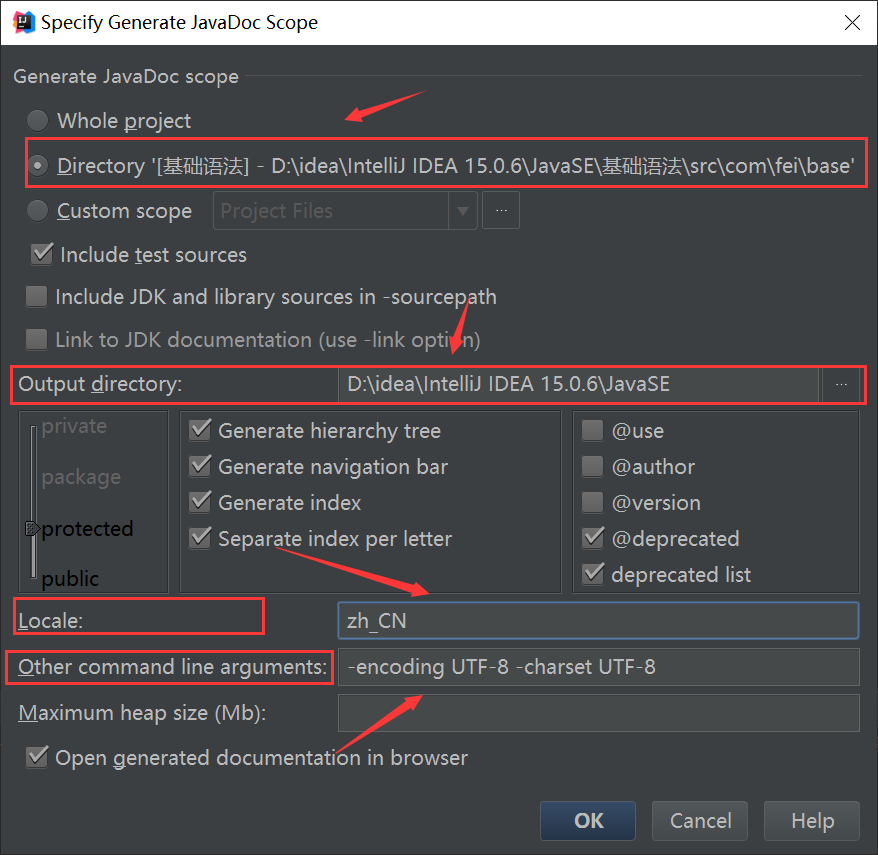Viewport: 878px width, 855px height.
Task: Open browse button next to Output directory
Action: [x=841, y=385]
